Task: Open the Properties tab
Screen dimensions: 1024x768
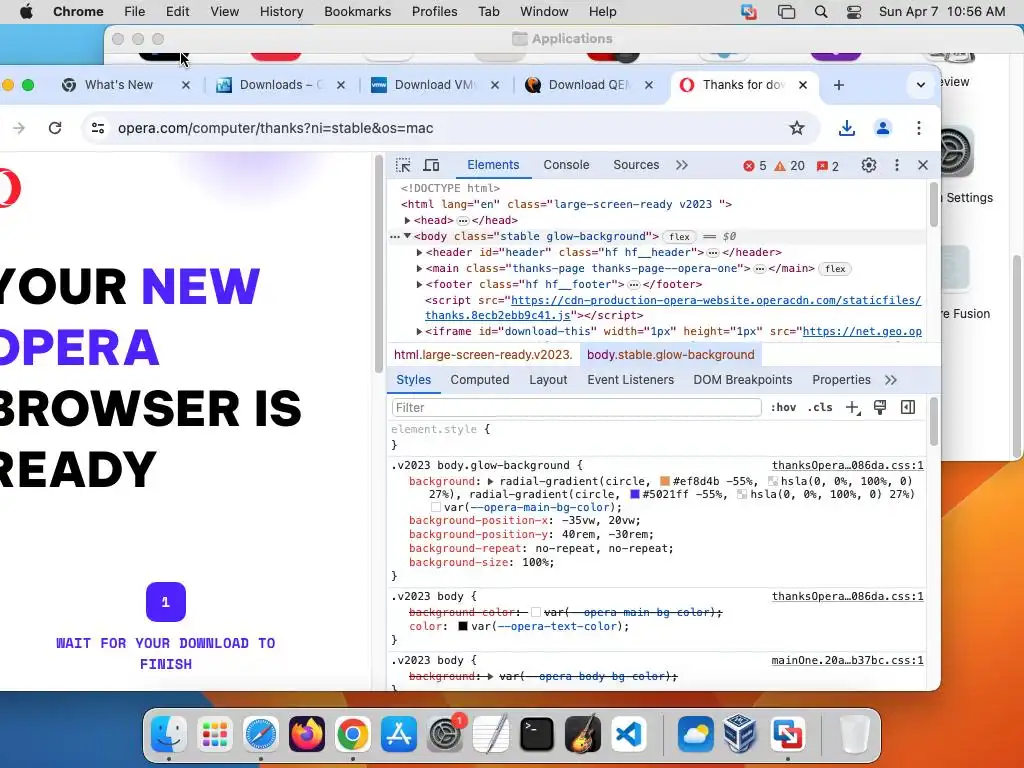Action: click(841, 380)
